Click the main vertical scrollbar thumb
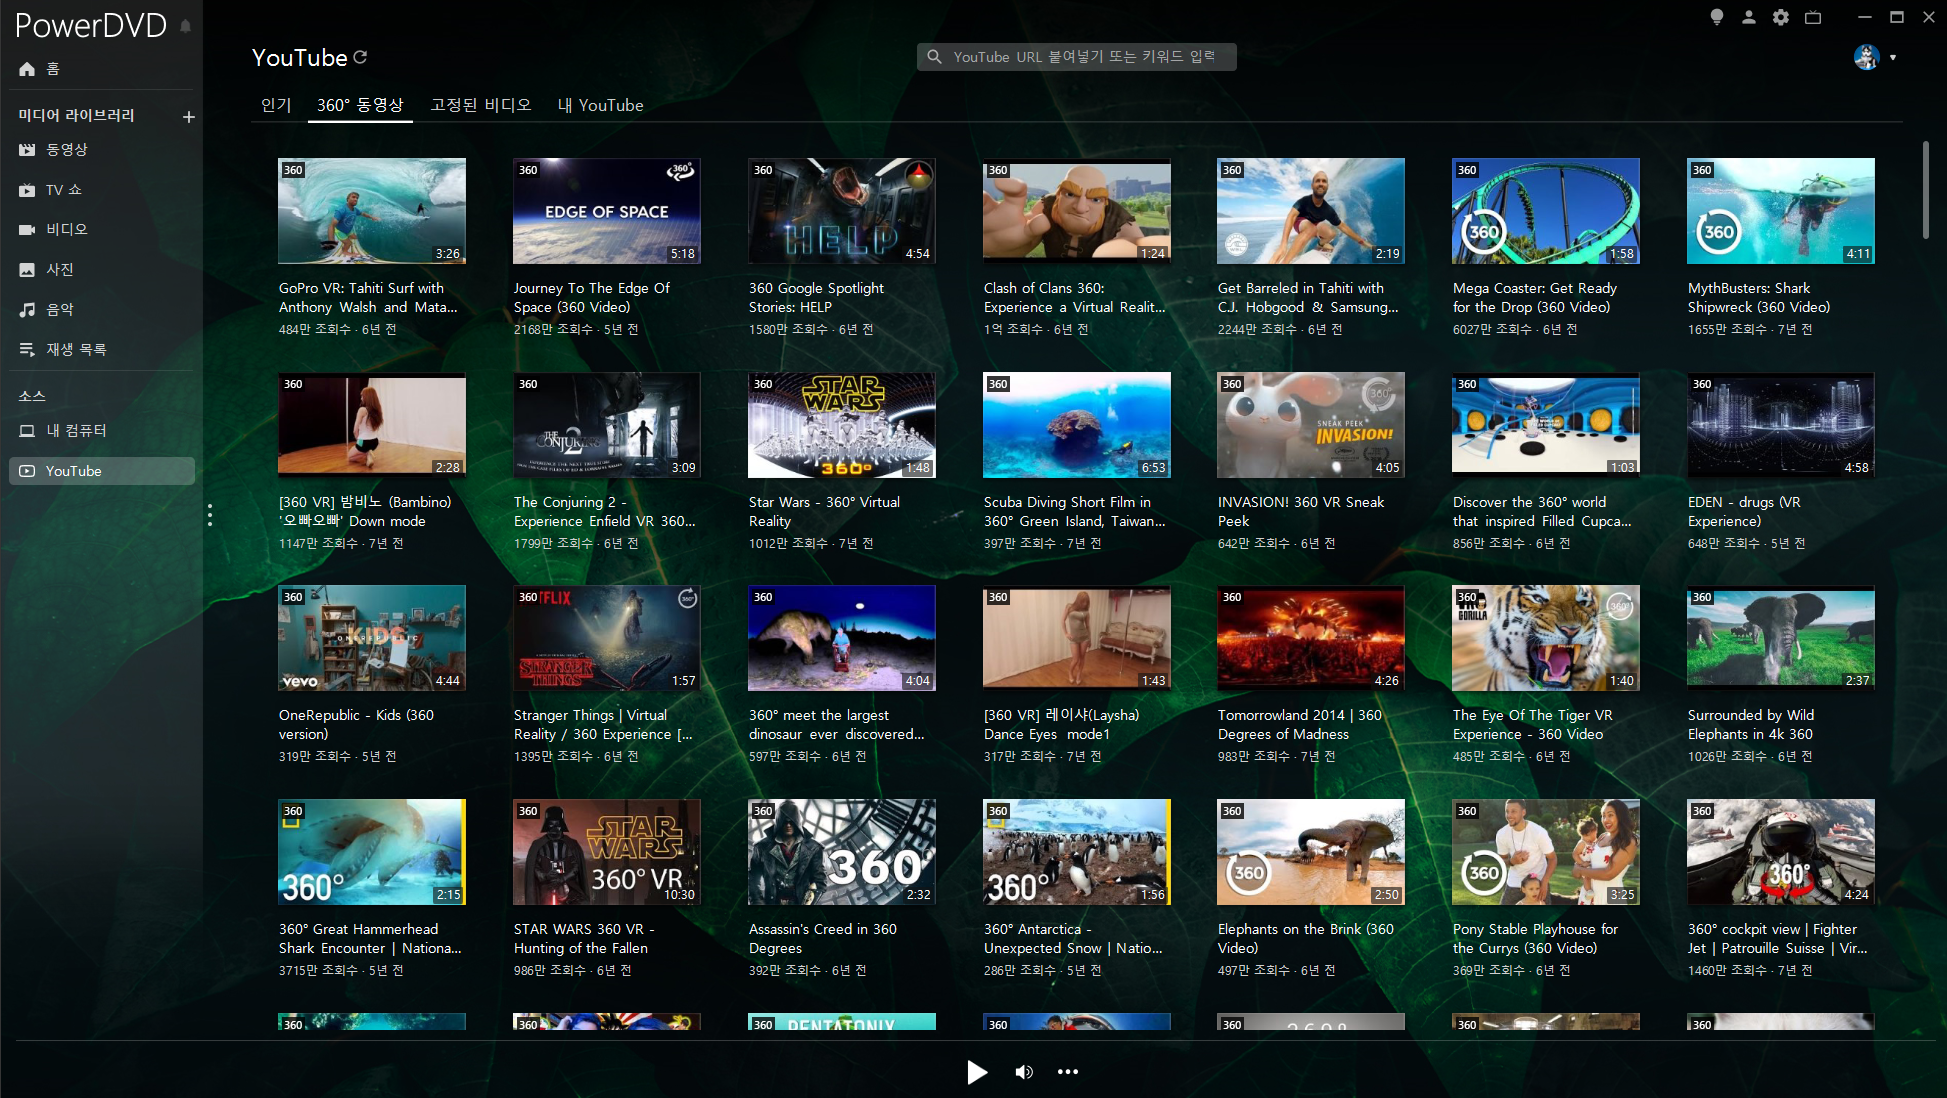1947x1098 pixels. 1925,190
